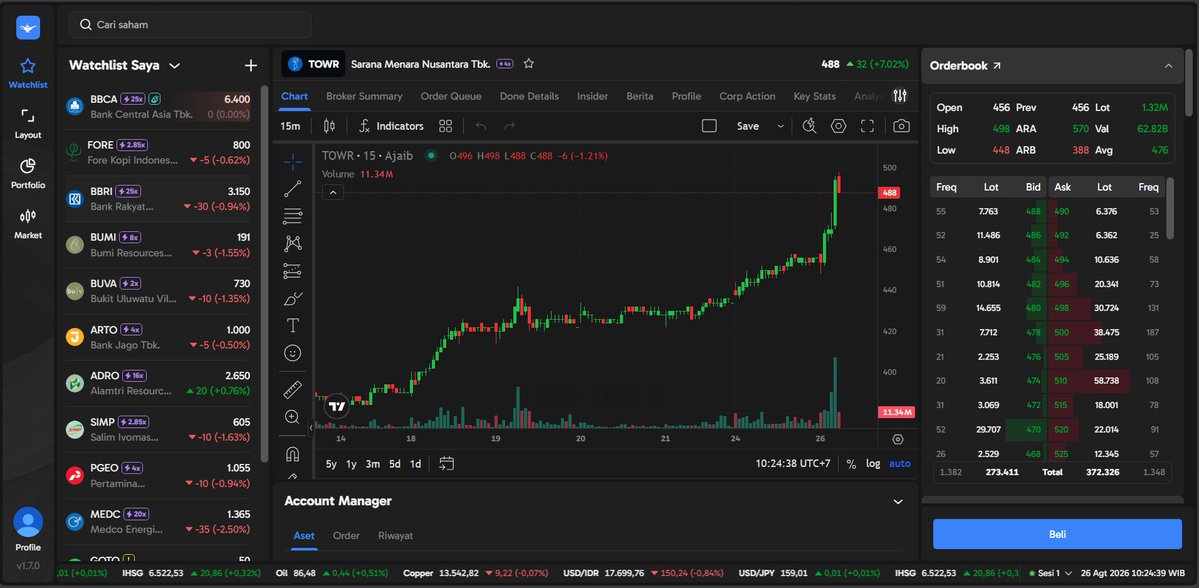This screenshot has height=588, width=1199.
Task: Enter fullscreen chart mode
Action: [867, 126]
